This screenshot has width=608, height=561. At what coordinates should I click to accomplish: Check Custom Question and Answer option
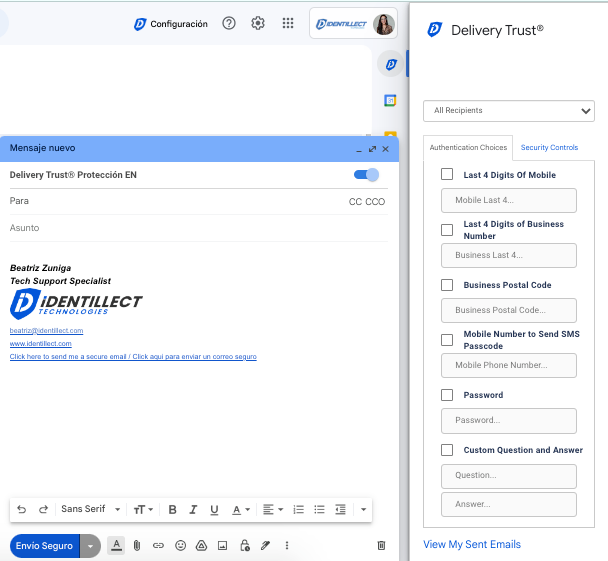pos(447,450)
